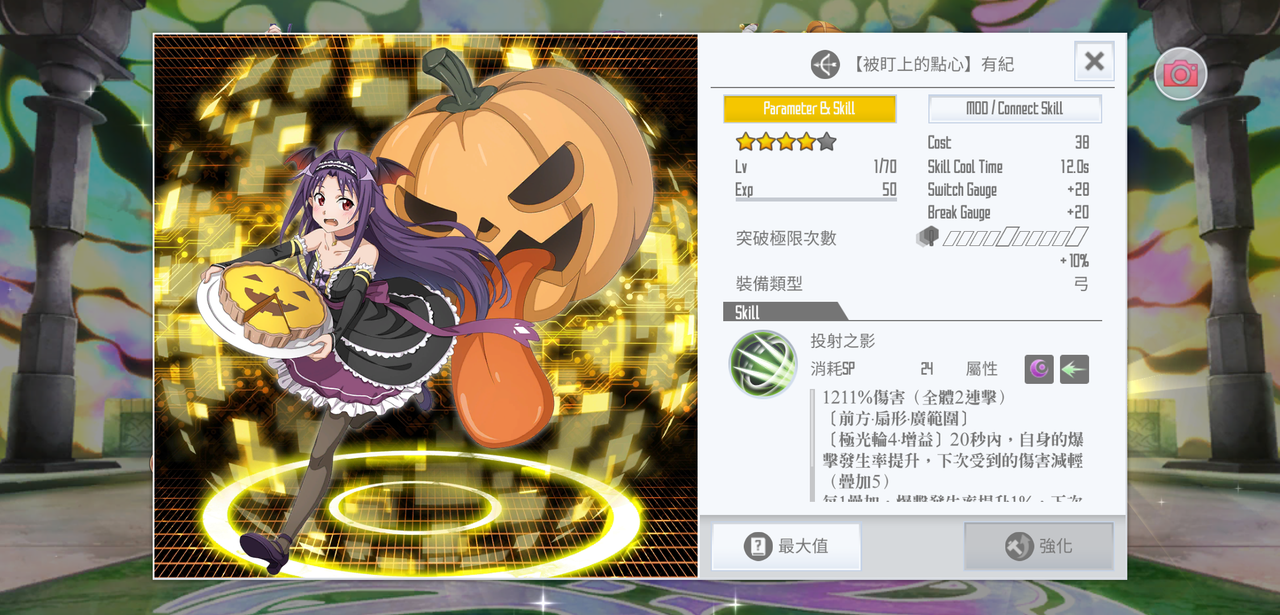Switch to the Parameter & Skill tab

(x=809, y=108)
